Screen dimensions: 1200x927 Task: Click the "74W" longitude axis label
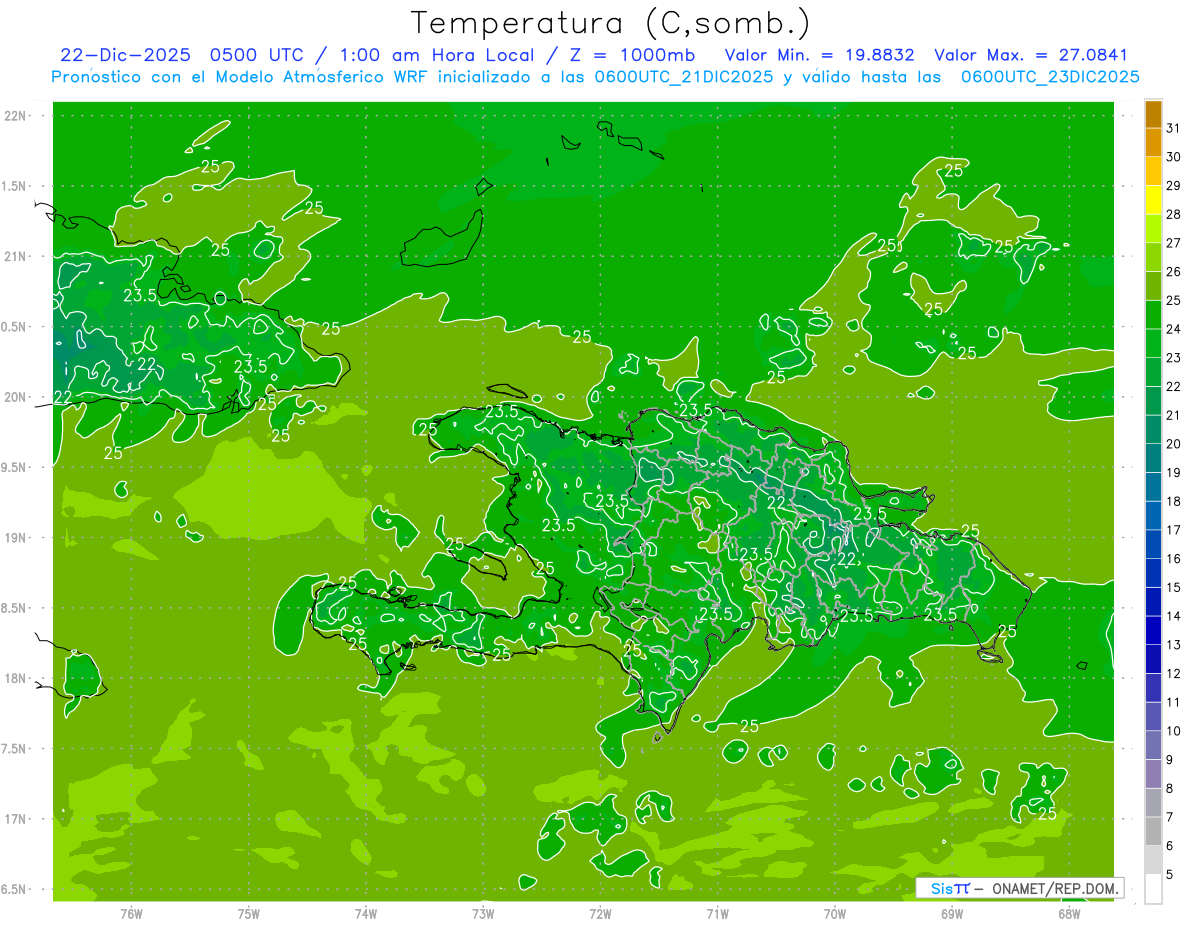tap(366, 914)
